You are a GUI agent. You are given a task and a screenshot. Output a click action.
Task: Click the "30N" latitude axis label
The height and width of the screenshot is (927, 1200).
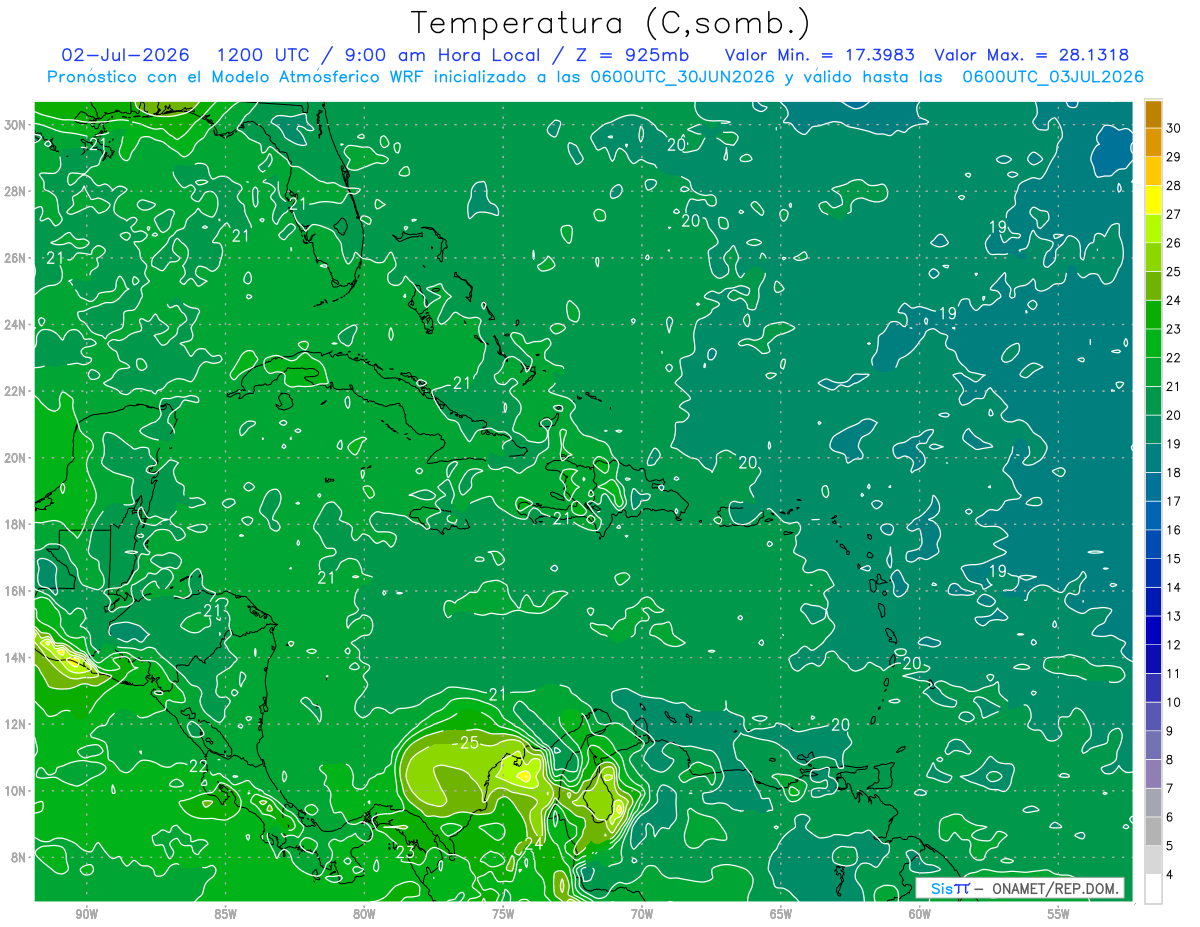coord(17,125)
